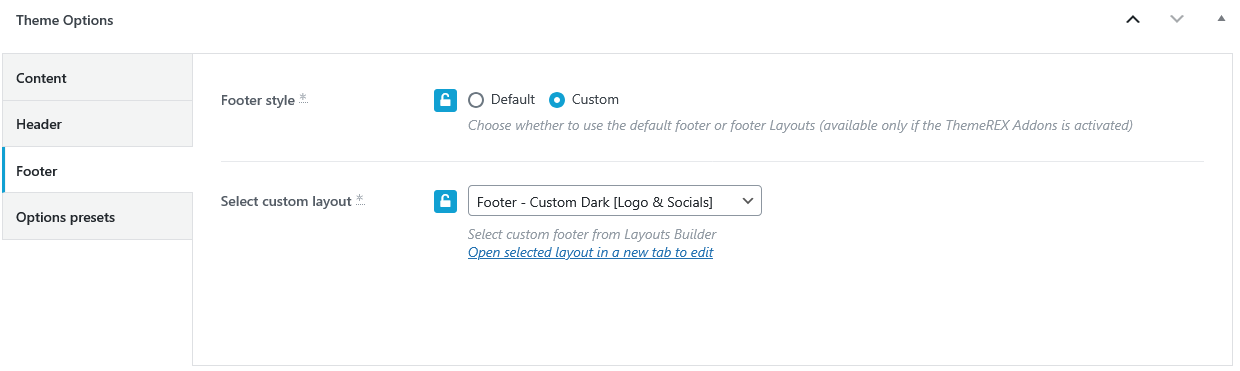
Task: Click the asterisk marker after Footer style
Action: pos(303,98)
